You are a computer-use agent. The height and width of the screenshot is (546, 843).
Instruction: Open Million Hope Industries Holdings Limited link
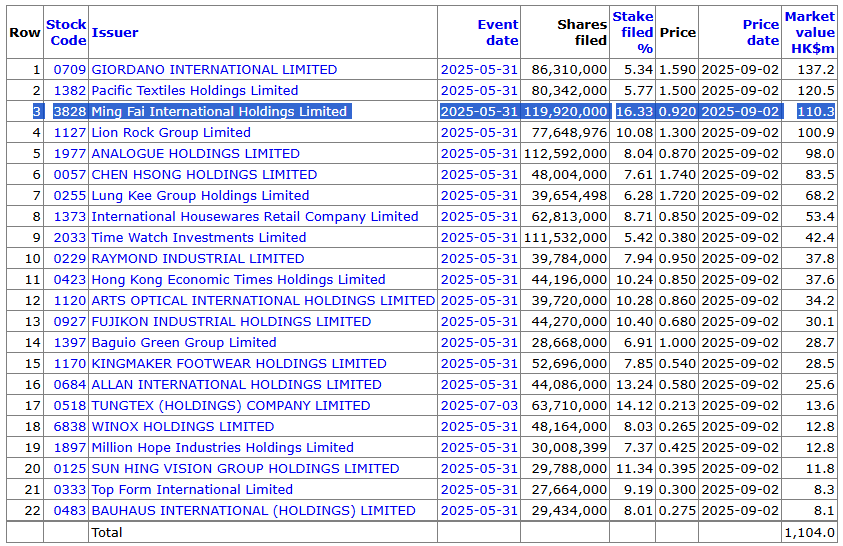tap(223, 447)
